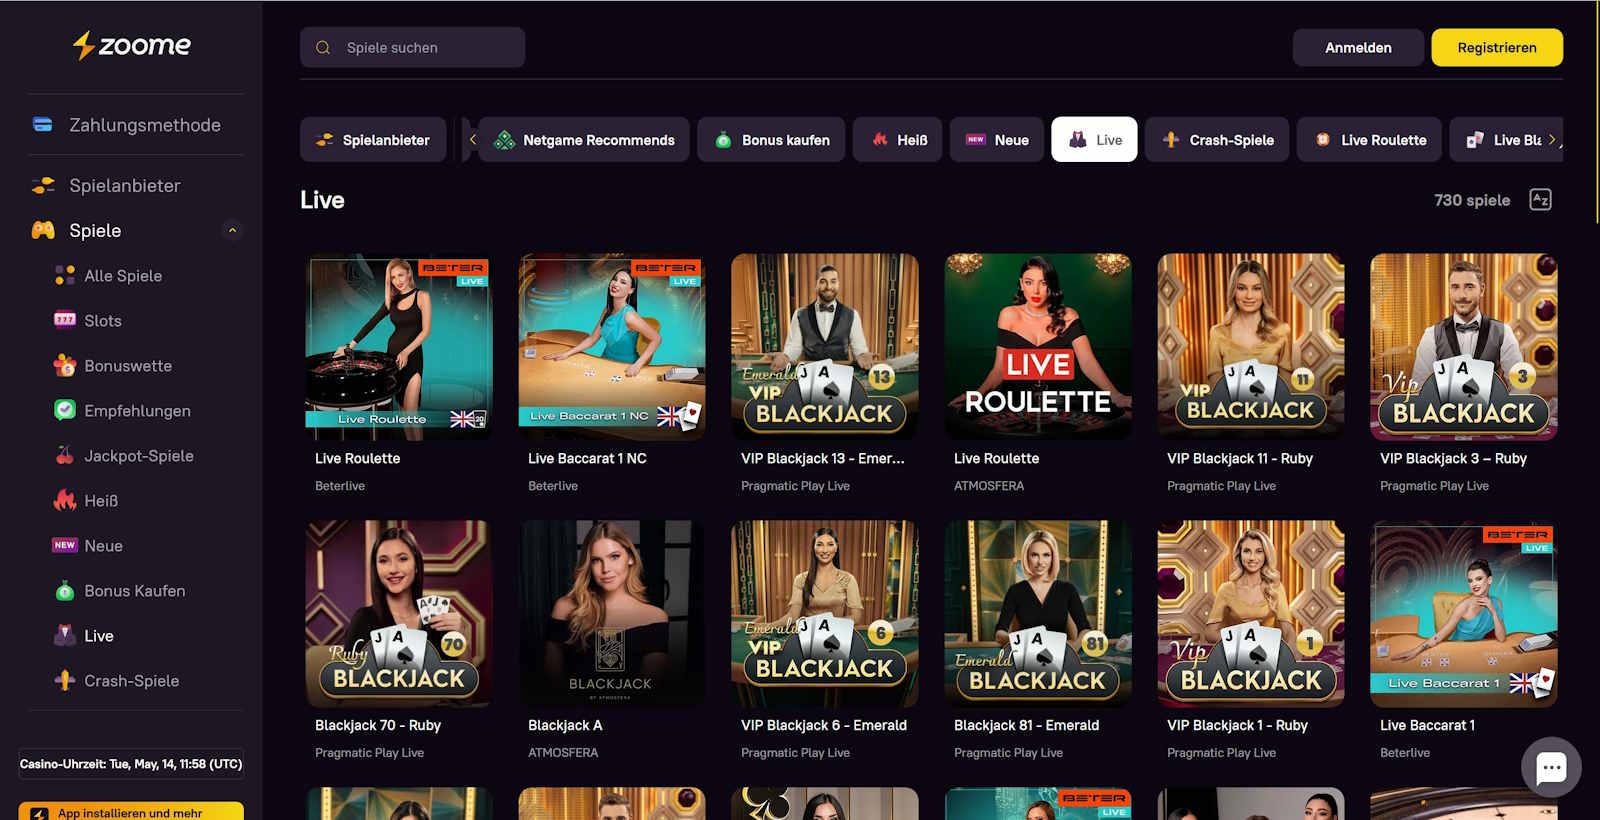Choose the Live Roulette category tab
Viewport: 1600px width, 820px height.
click(1369, 140)
